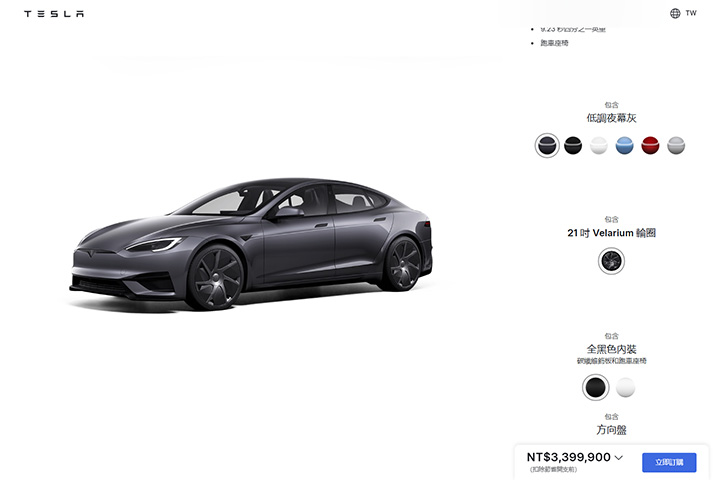
Task: Choose the solid black paint swatch
Action: 573,146
